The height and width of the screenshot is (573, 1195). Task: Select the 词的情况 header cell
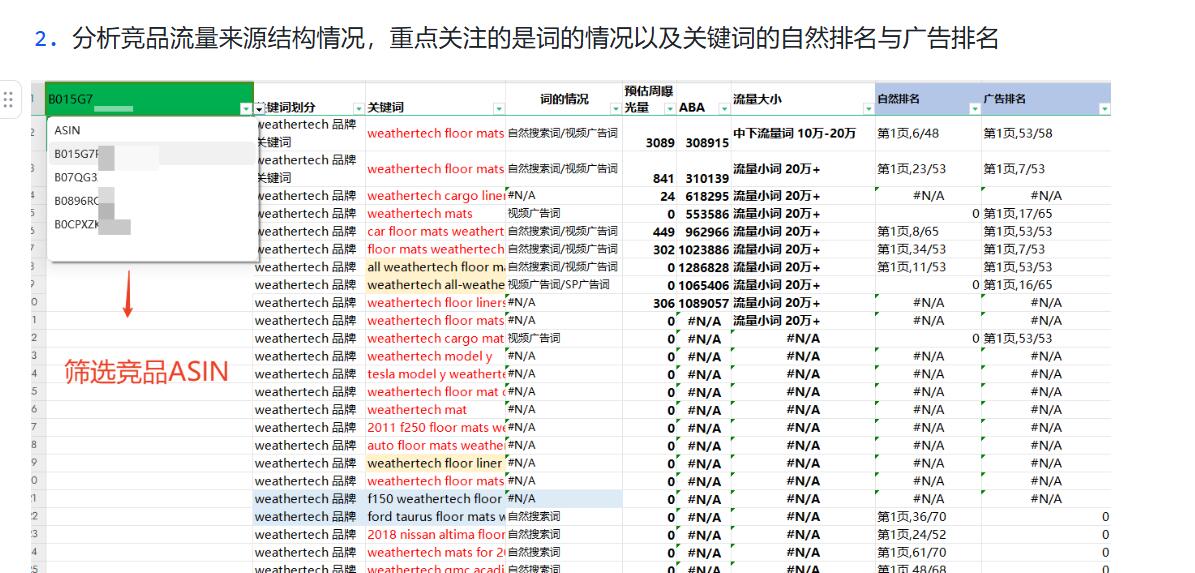tap(564, 99)
